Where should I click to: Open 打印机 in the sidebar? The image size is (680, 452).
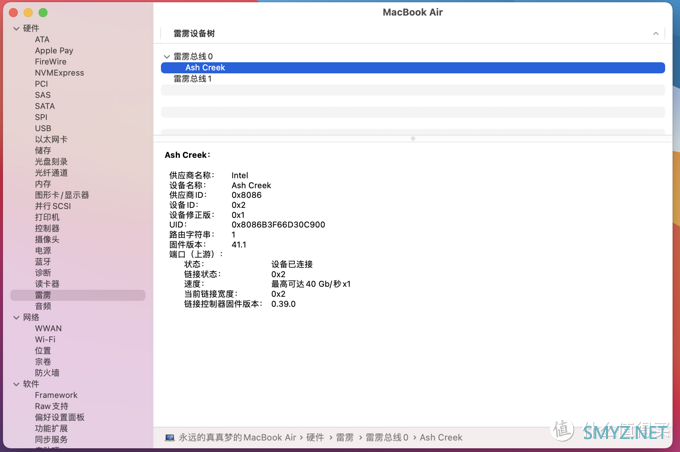coord(47,217)
